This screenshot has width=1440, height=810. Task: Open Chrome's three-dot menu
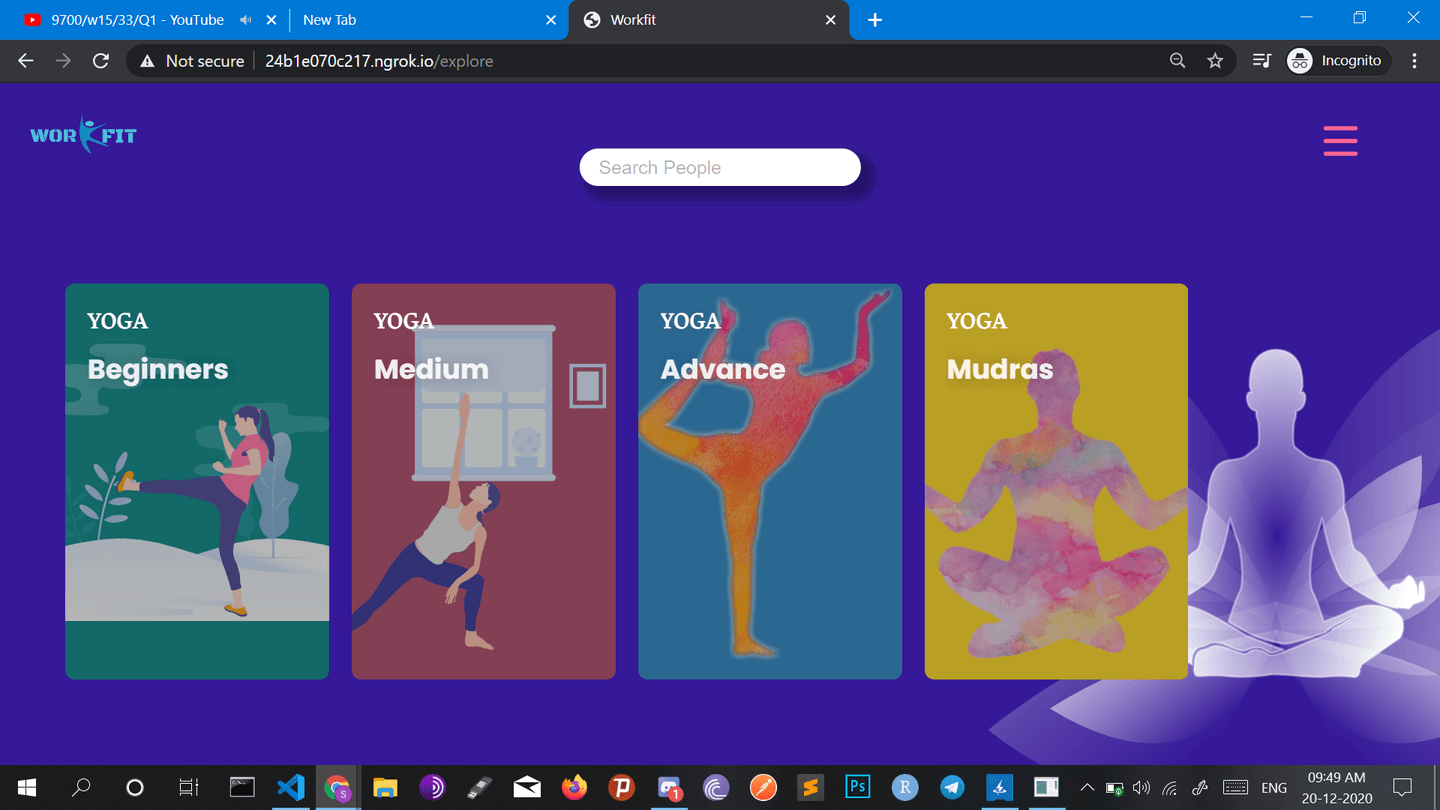(x=1414, y=61)
